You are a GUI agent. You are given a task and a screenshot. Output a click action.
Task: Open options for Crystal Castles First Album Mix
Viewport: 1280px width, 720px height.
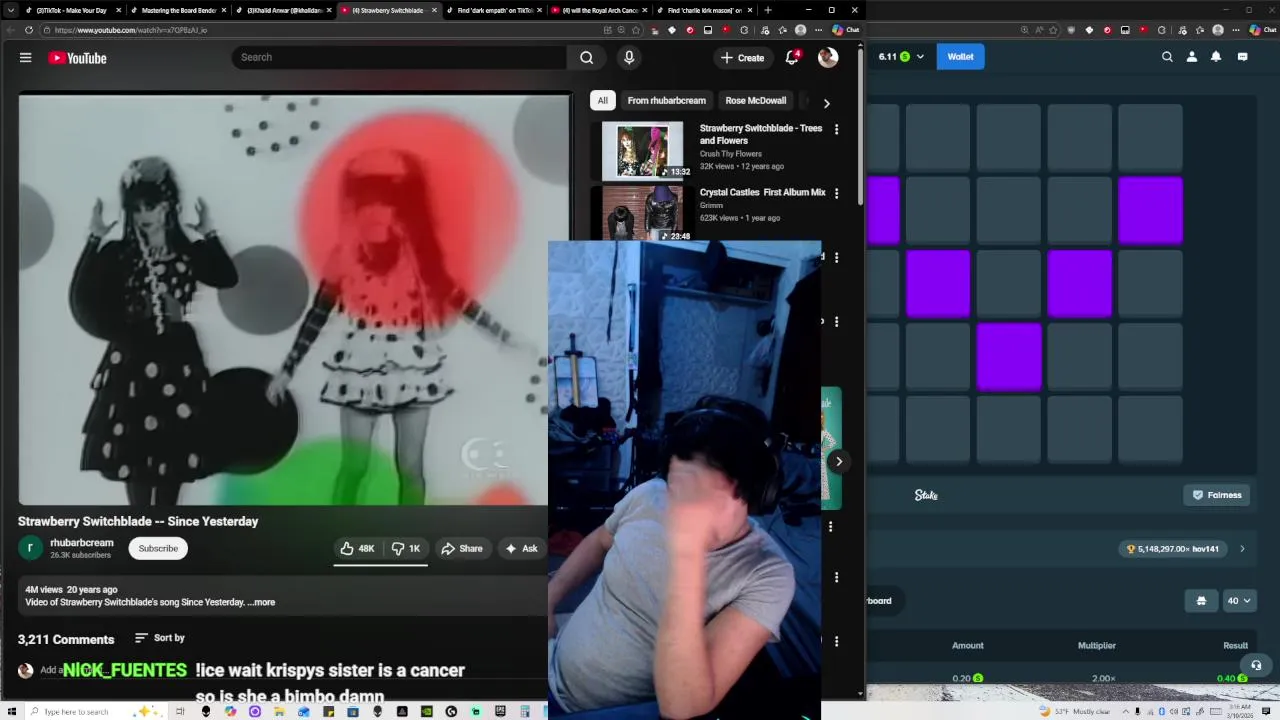pos(837,193)
